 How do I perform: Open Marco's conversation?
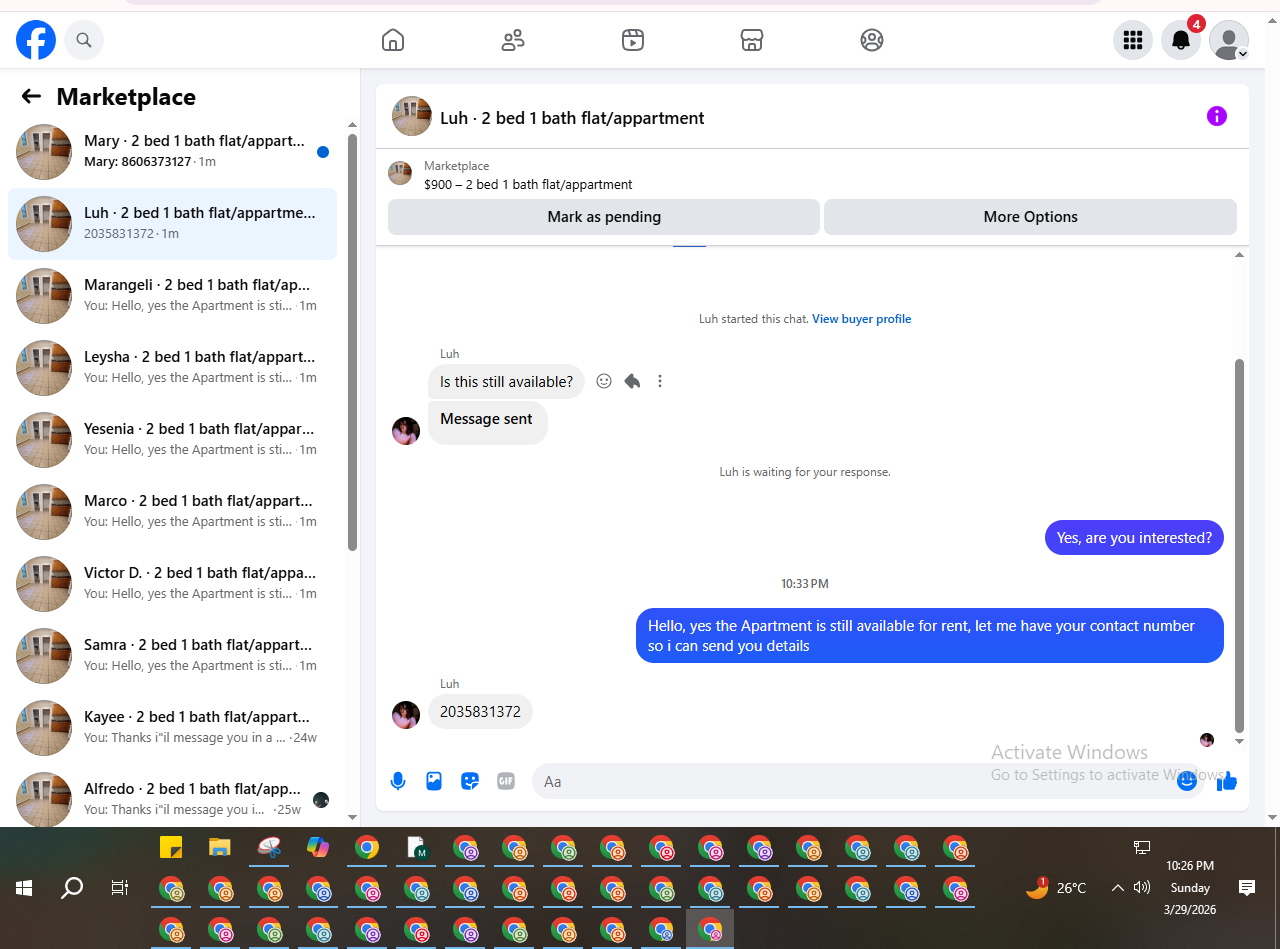(x=172, y=512)
